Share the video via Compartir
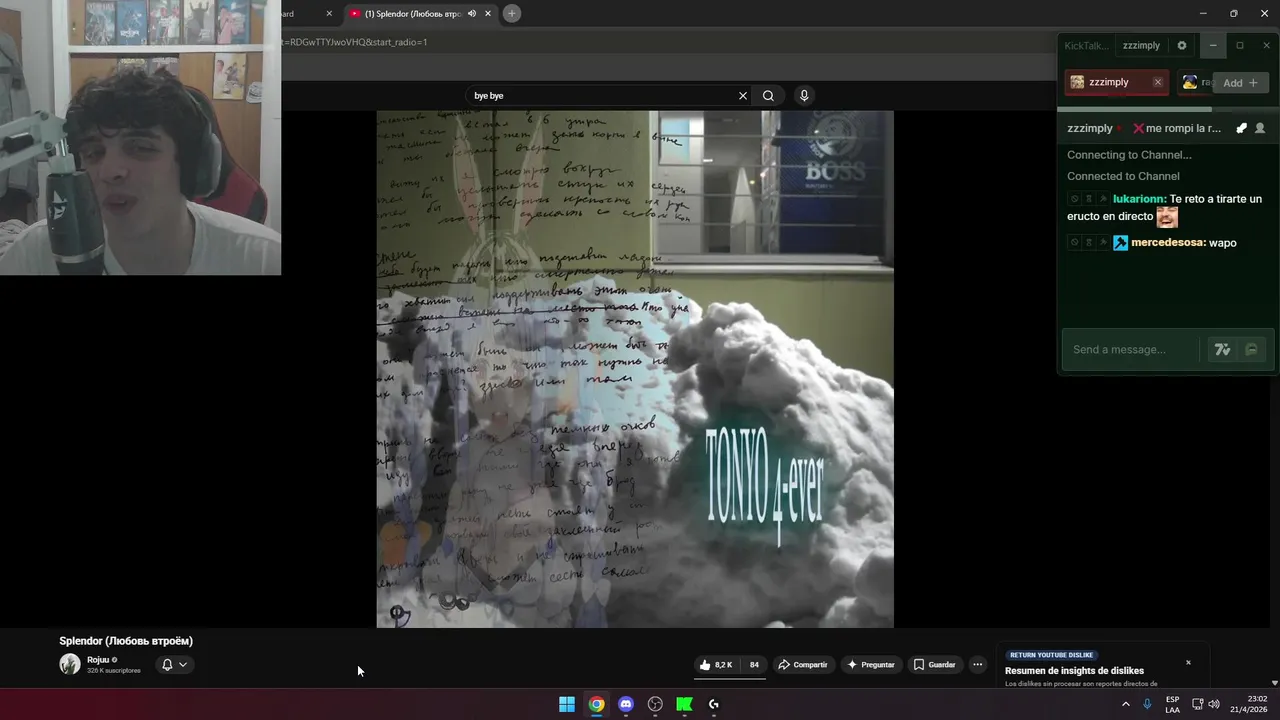Image resolution: width=1280 pixels, height=720 pixels. [x=803, y=665]
